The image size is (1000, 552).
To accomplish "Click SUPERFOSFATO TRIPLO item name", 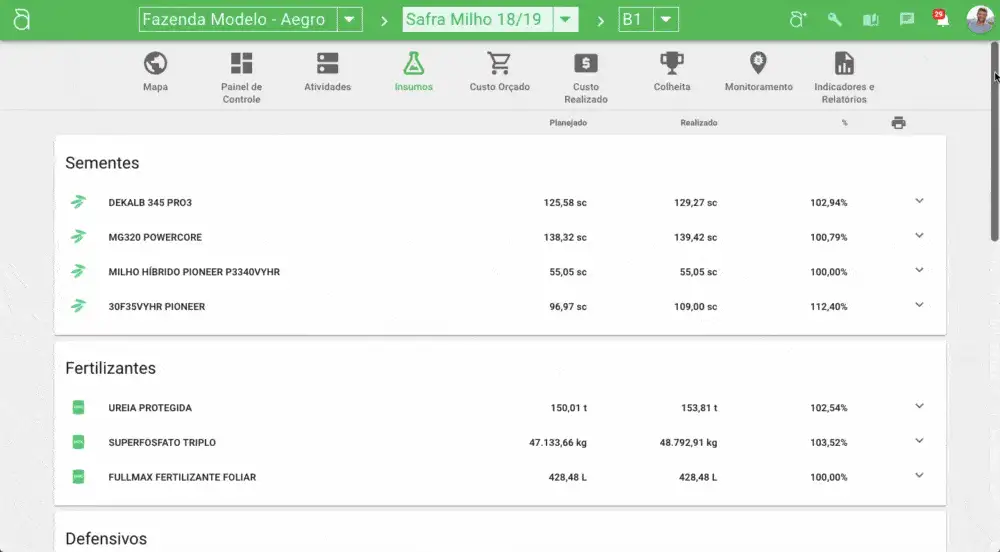I will click(x=161, y=442).
